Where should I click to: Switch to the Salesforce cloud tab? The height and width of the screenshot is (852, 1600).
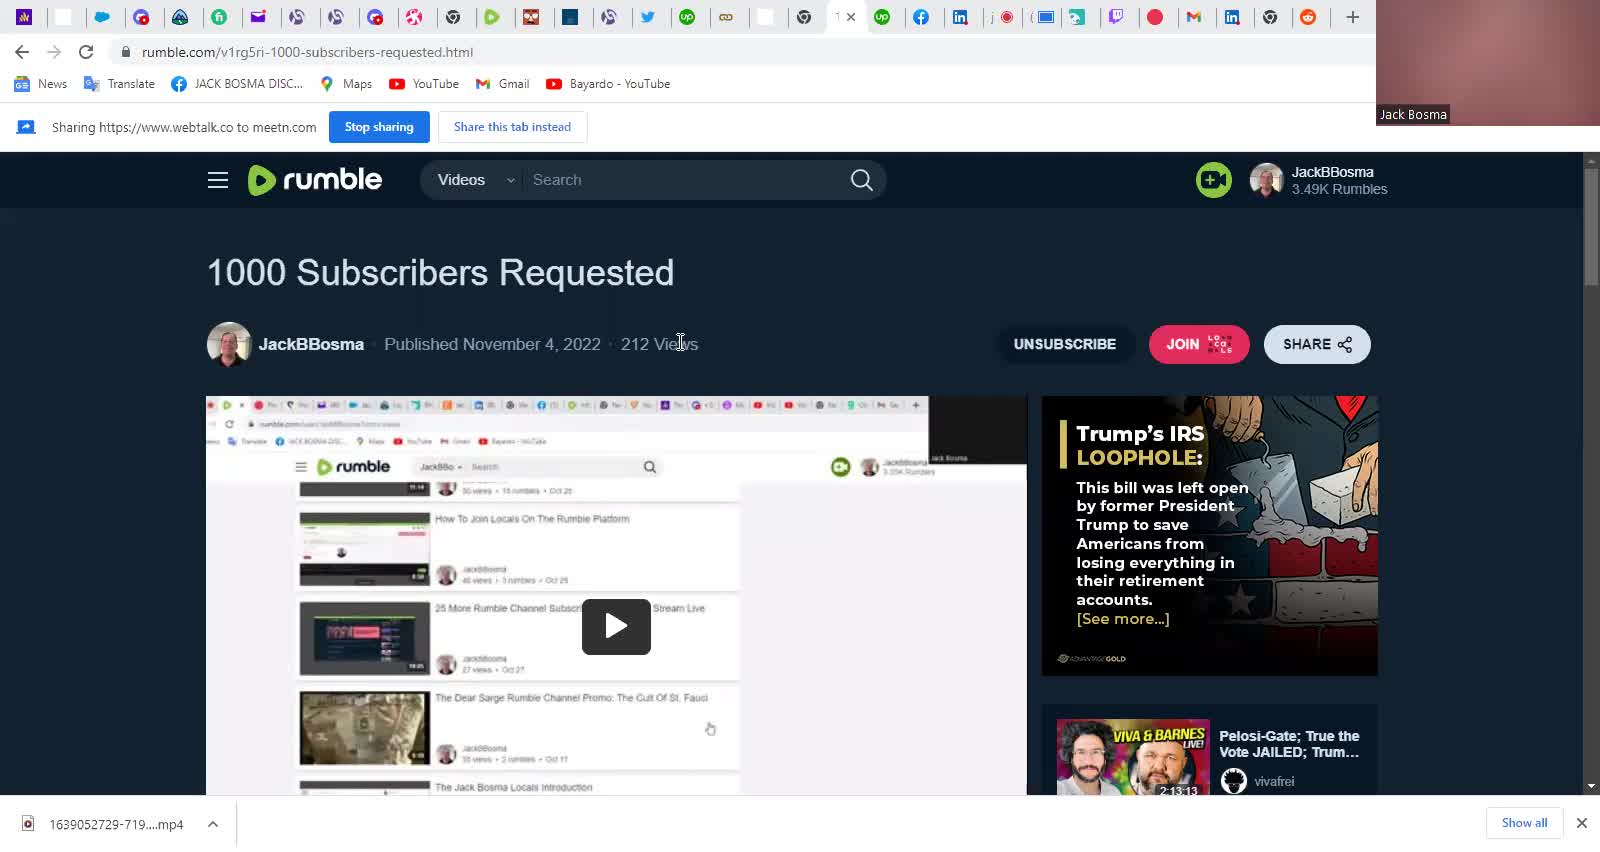click(102, 17)
